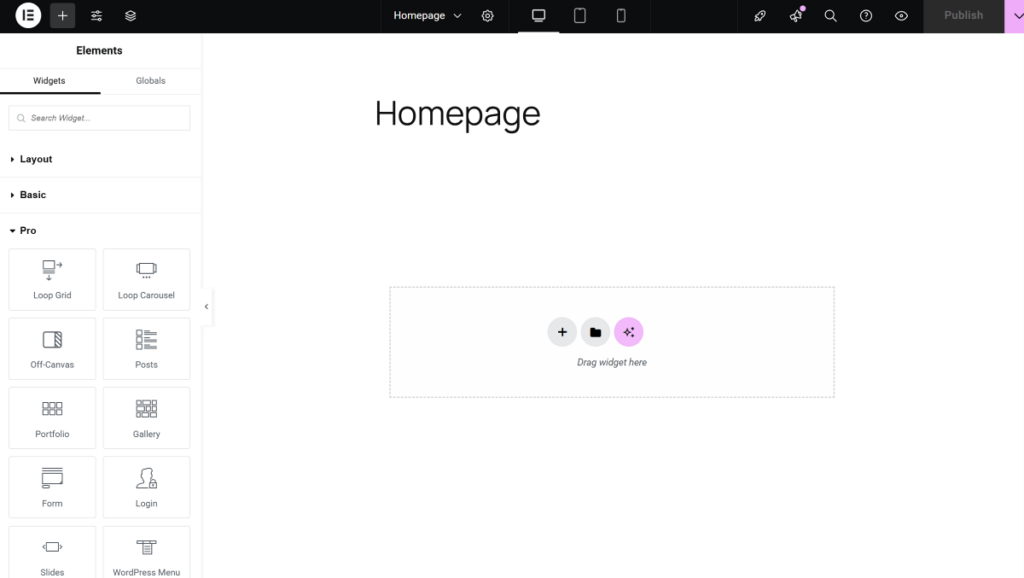Select the Gallery widget

pos(146,418)
